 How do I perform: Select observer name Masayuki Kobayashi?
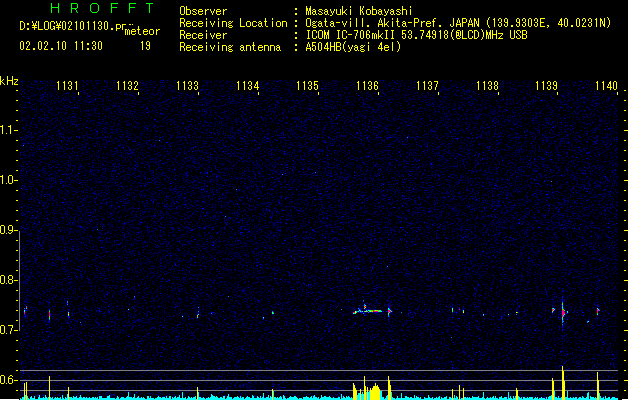pos(359,11)
